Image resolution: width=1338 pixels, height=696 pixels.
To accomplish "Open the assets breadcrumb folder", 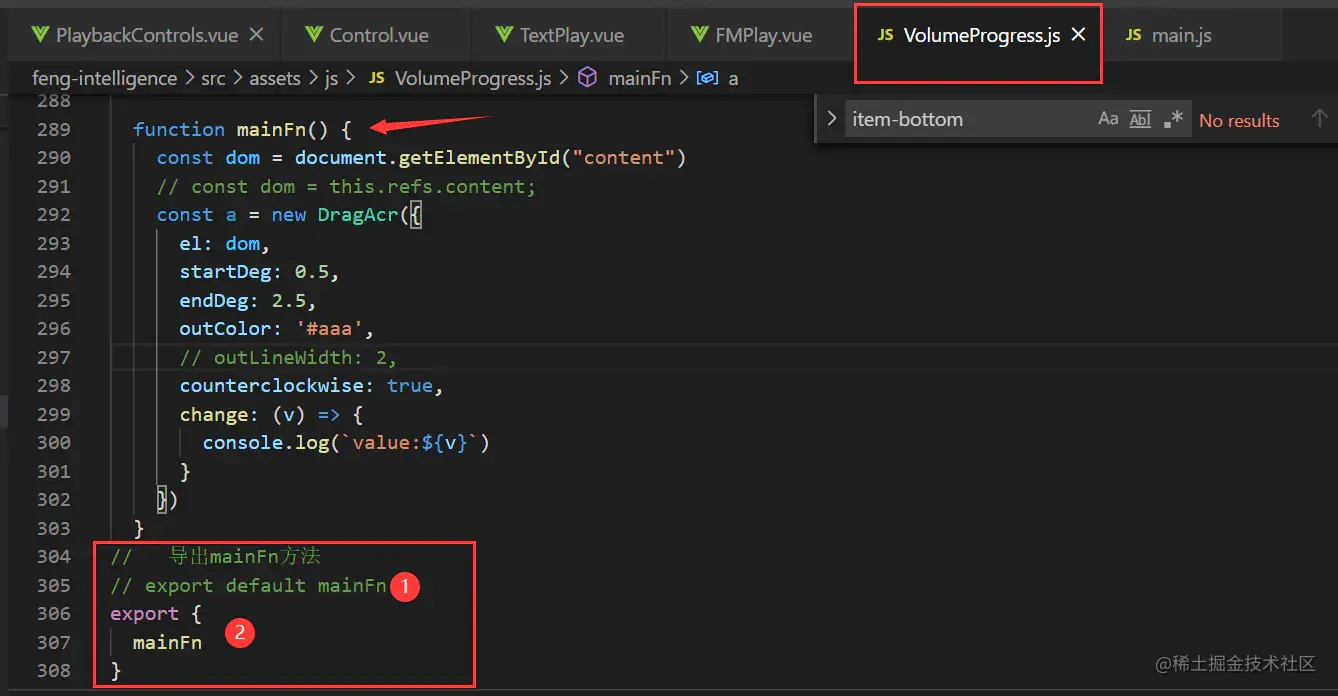I will point(274,78).
